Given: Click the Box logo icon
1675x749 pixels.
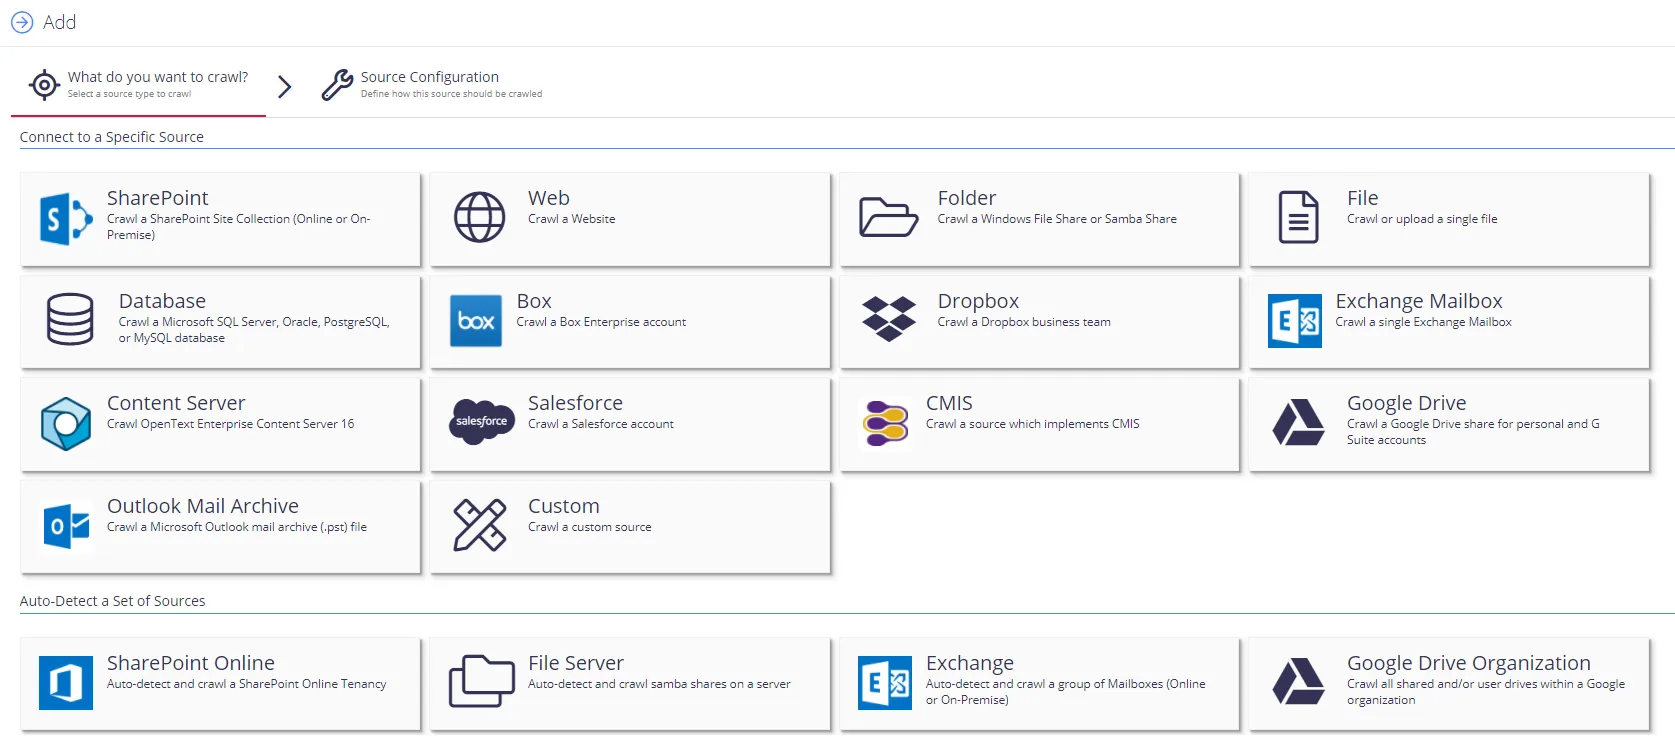Looking at the screenshot, I should tap(476, 321).
